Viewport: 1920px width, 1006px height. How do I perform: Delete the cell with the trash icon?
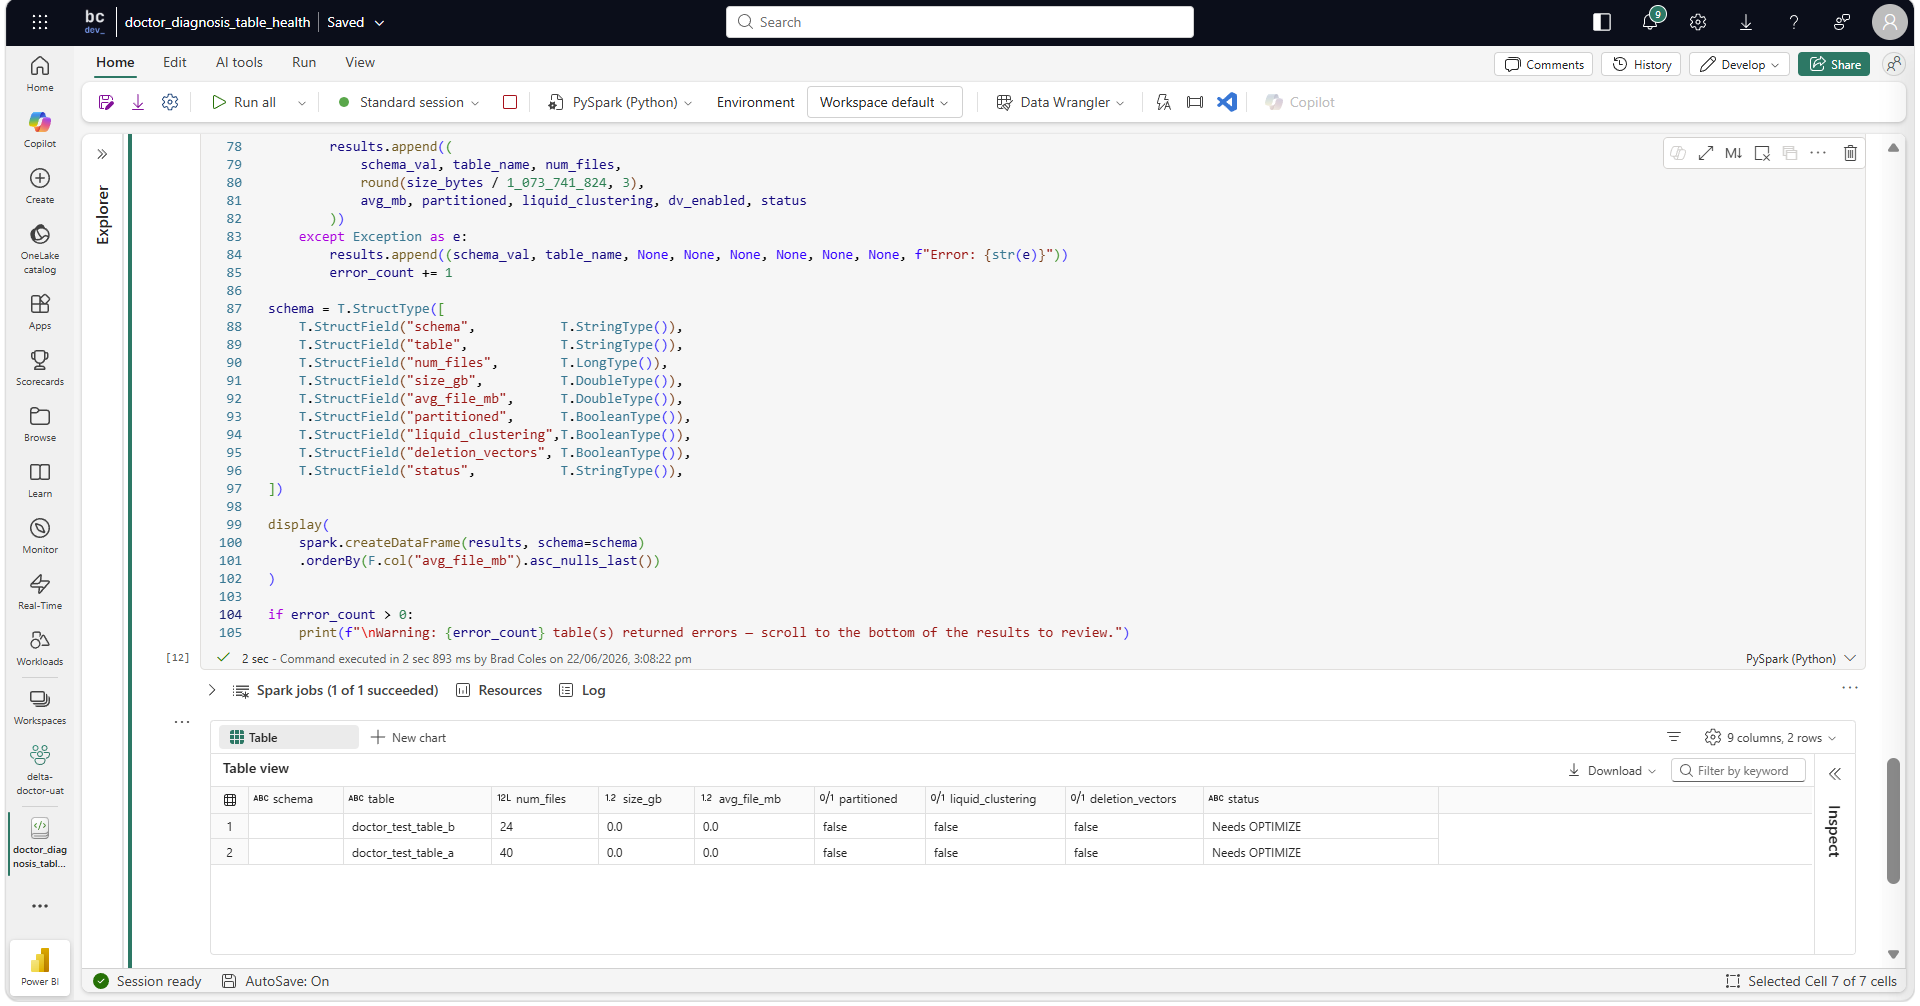click(x=1850, y=153)
